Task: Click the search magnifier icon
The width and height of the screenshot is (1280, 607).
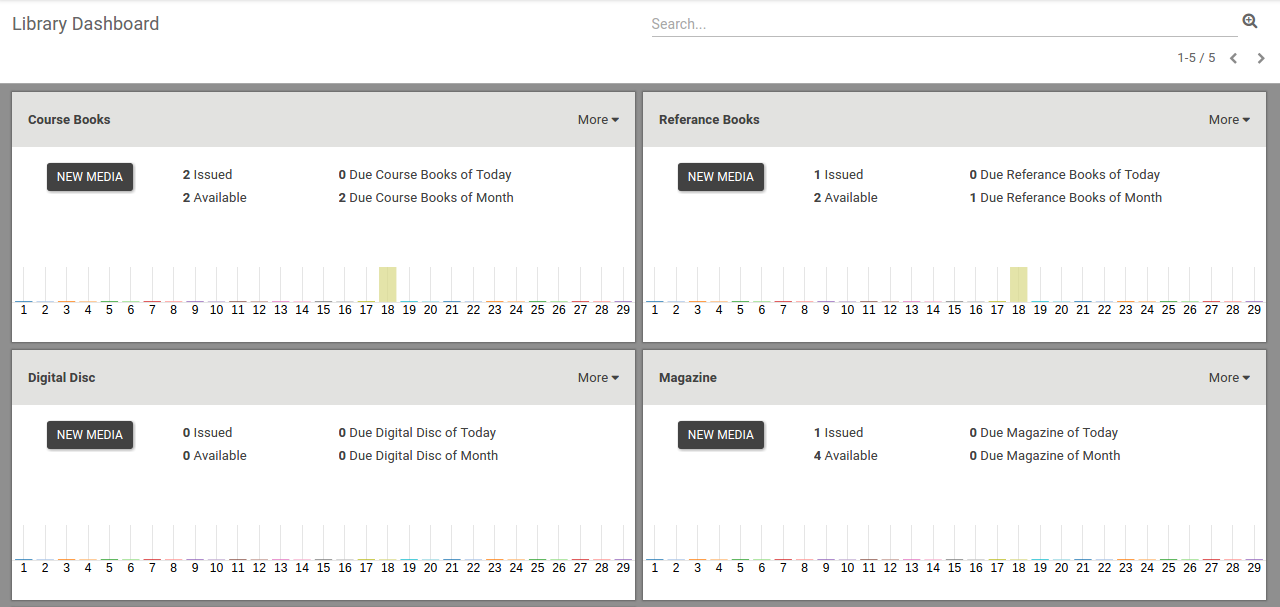Action: 1250,21
